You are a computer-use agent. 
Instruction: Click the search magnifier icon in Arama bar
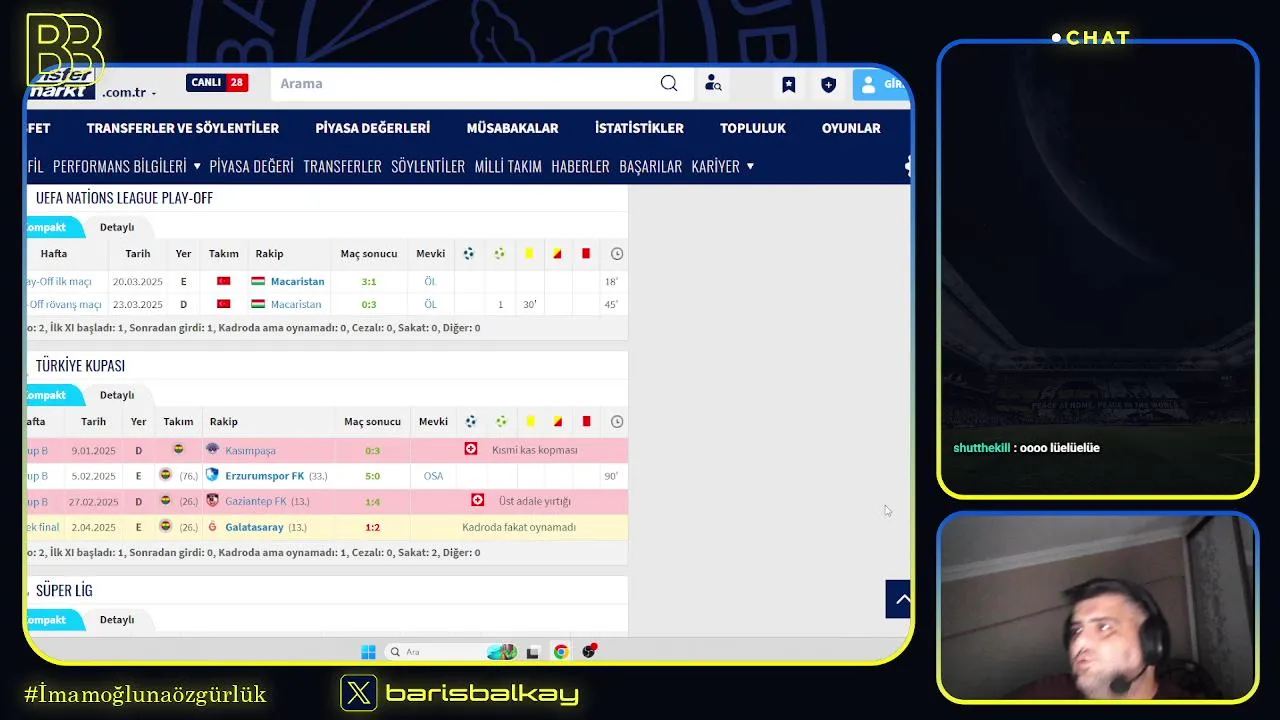669,84
